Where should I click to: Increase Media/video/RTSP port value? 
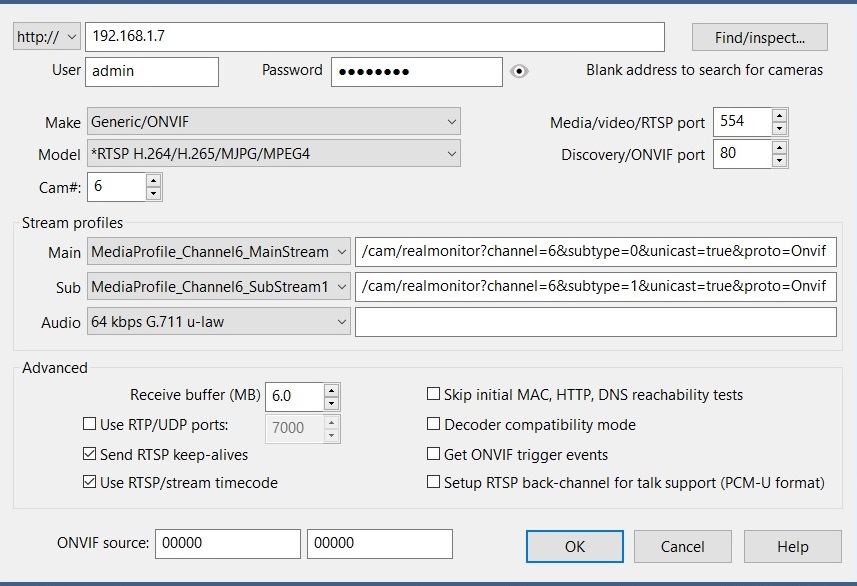[x=779, y=115]
